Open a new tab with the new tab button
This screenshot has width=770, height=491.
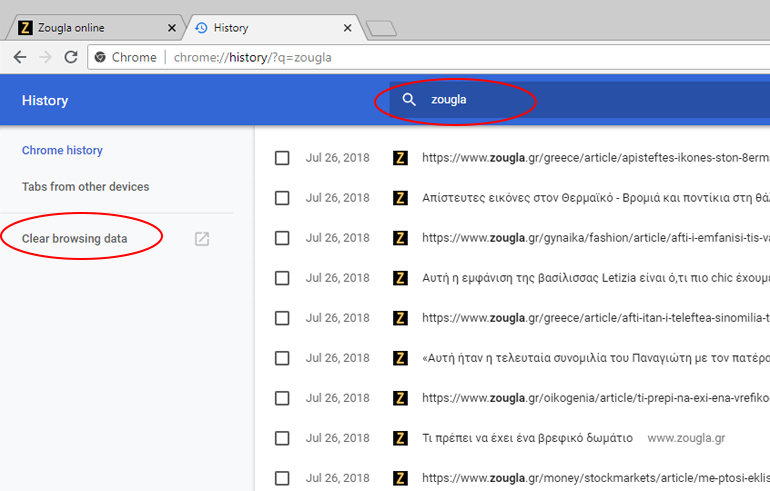(381, 29)
